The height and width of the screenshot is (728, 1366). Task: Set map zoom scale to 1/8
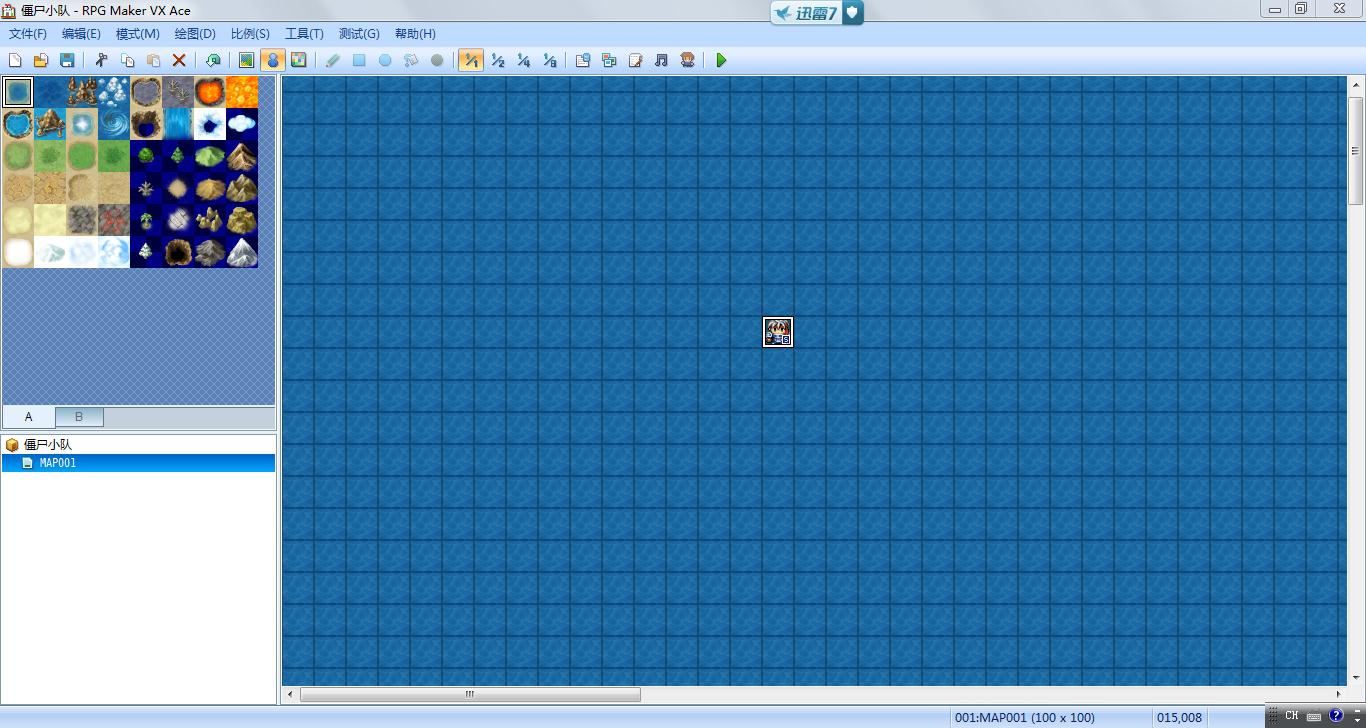click(x=549, y=61)
